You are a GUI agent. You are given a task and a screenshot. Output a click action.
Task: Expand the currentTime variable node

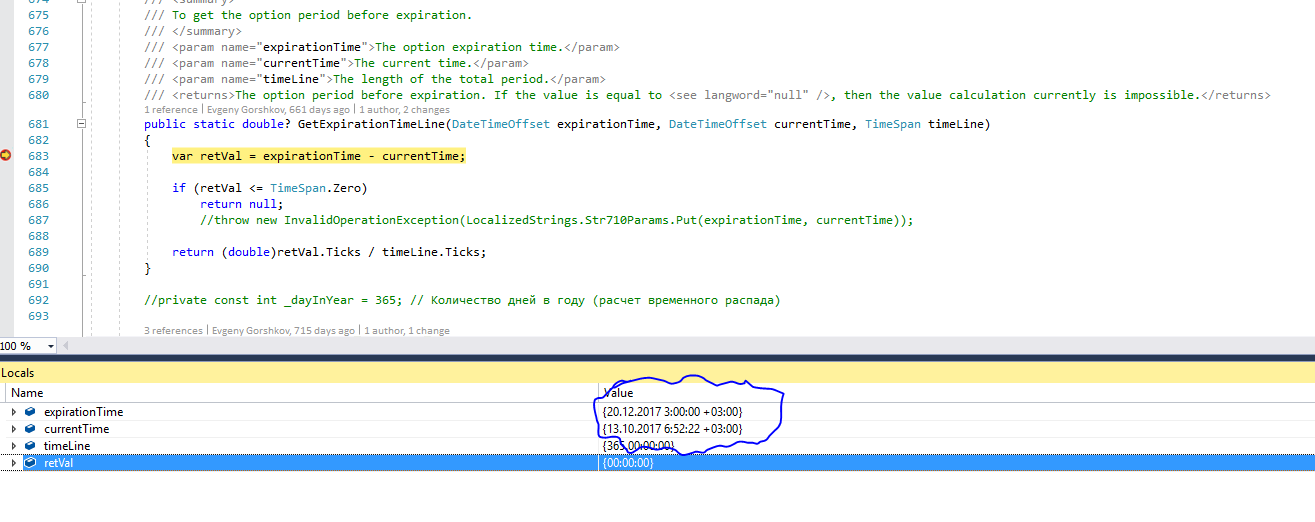tap(13, 429)
